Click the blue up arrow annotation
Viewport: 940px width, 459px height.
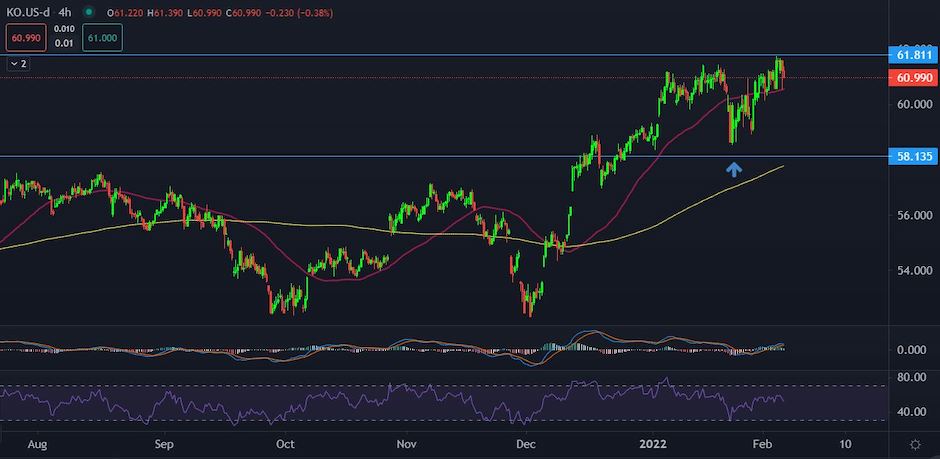coord(734,169)
